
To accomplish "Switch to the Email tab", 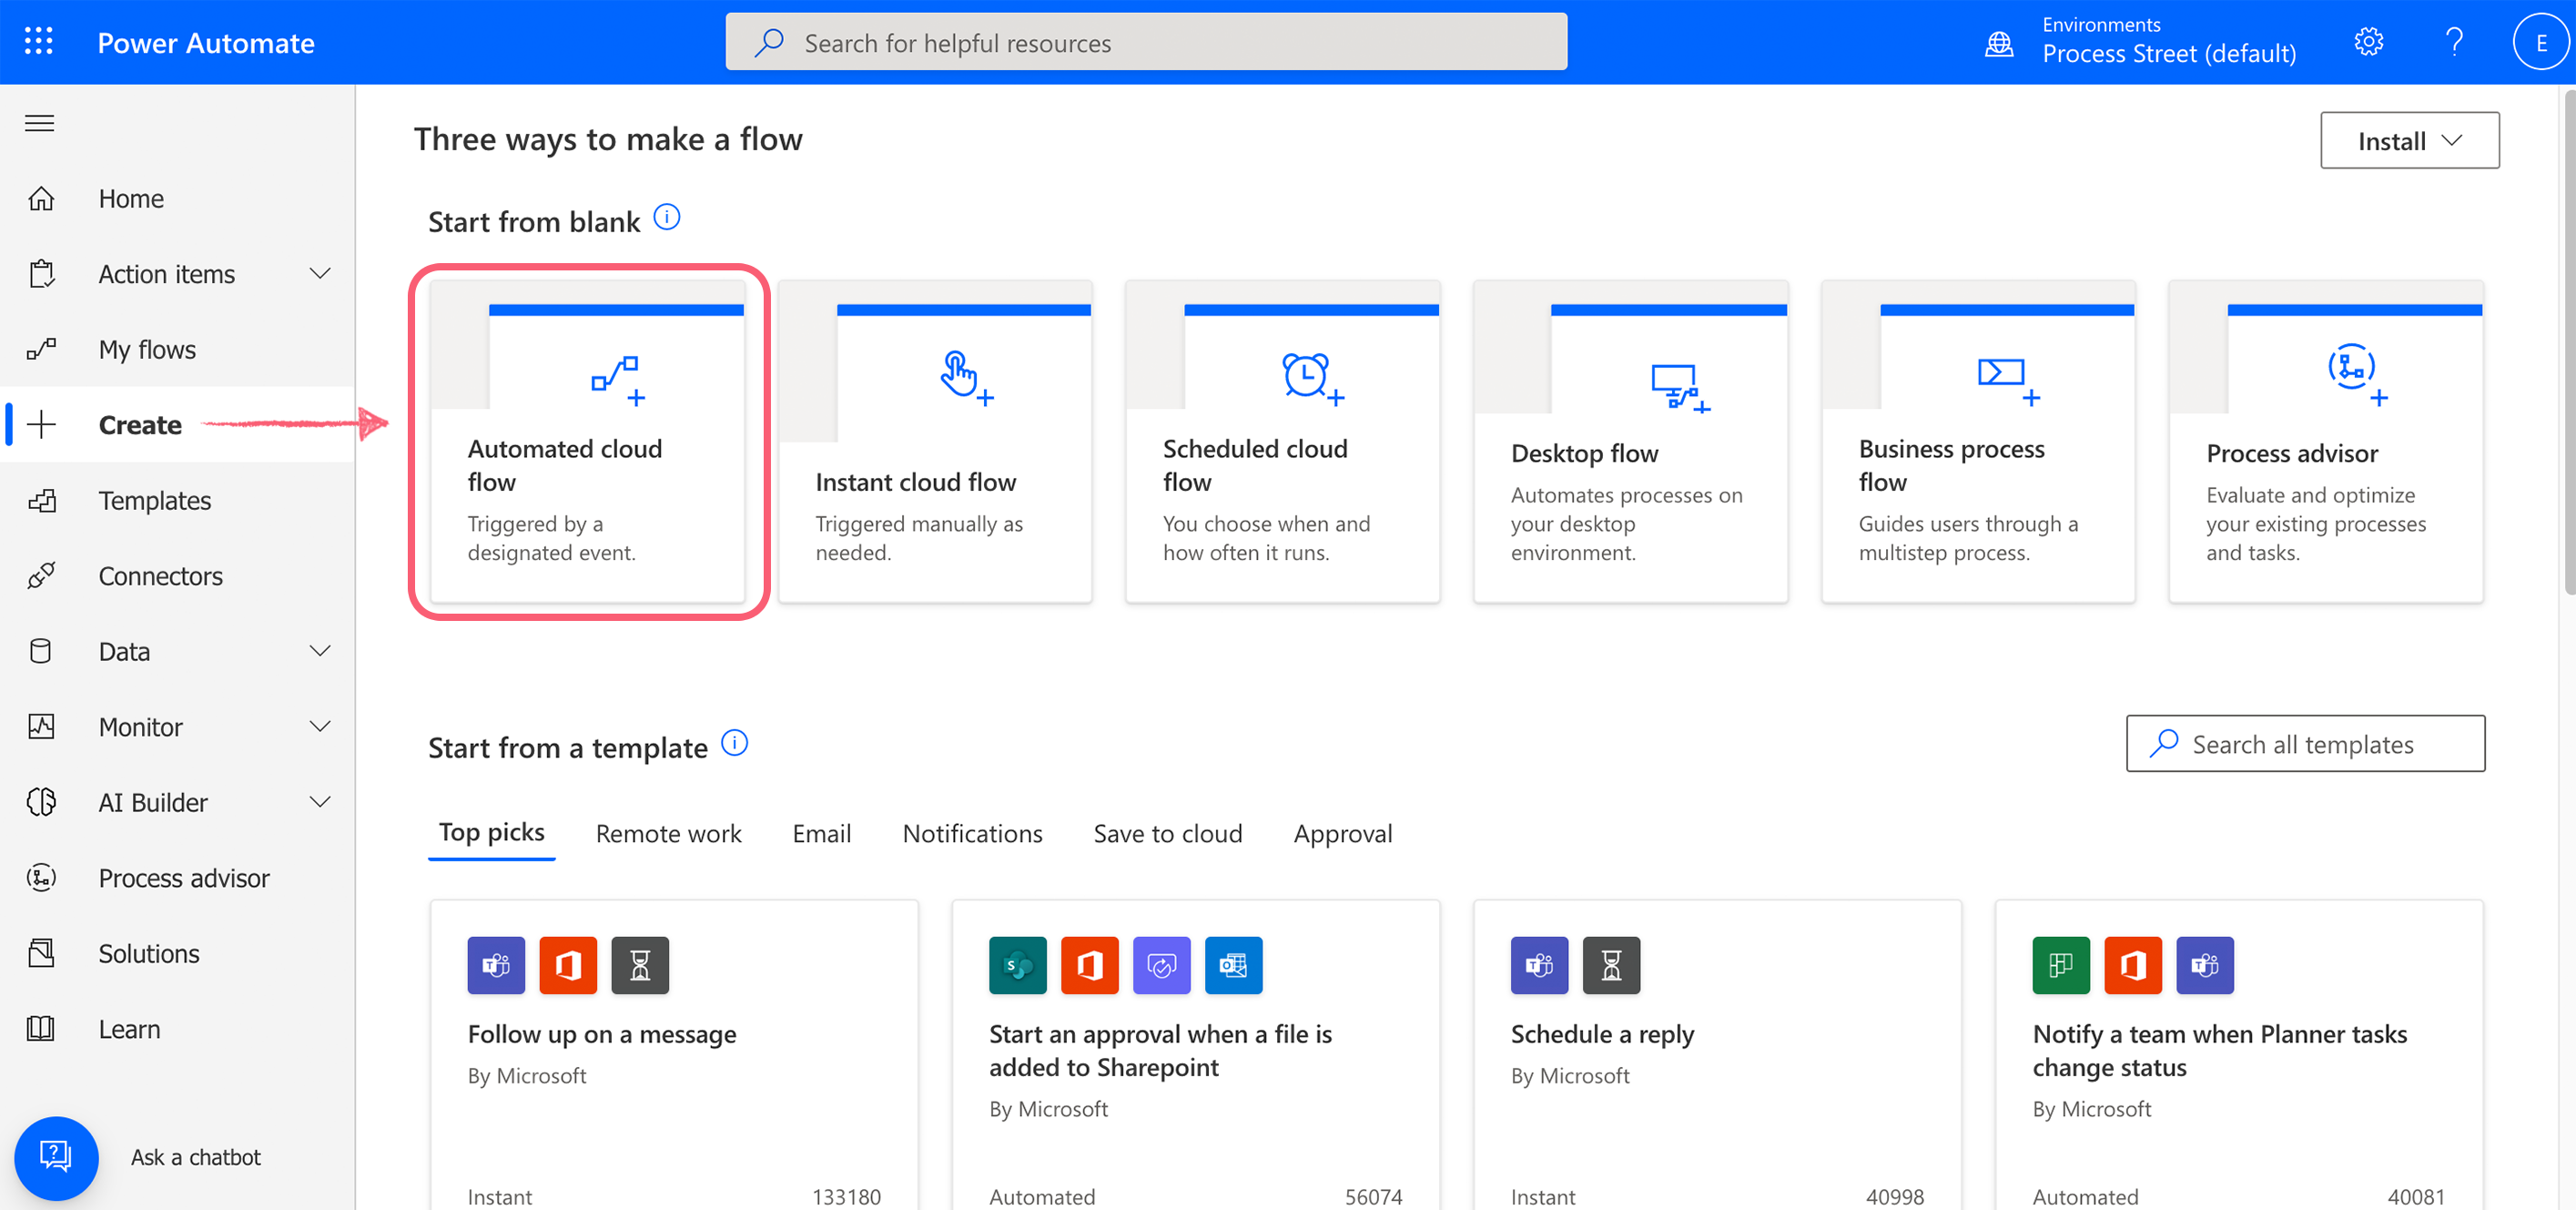I will click(x=821, y=833).
